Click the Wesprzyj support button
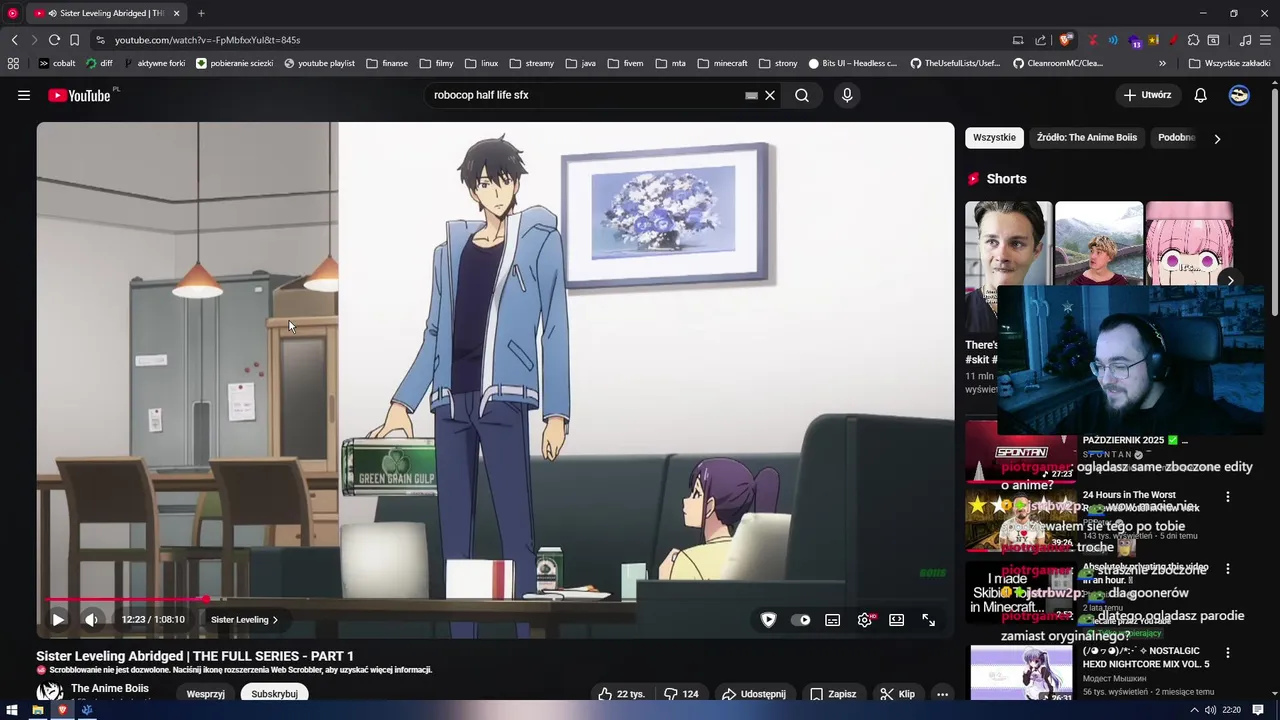The image size is (1280, 720). tap(205, 694)
